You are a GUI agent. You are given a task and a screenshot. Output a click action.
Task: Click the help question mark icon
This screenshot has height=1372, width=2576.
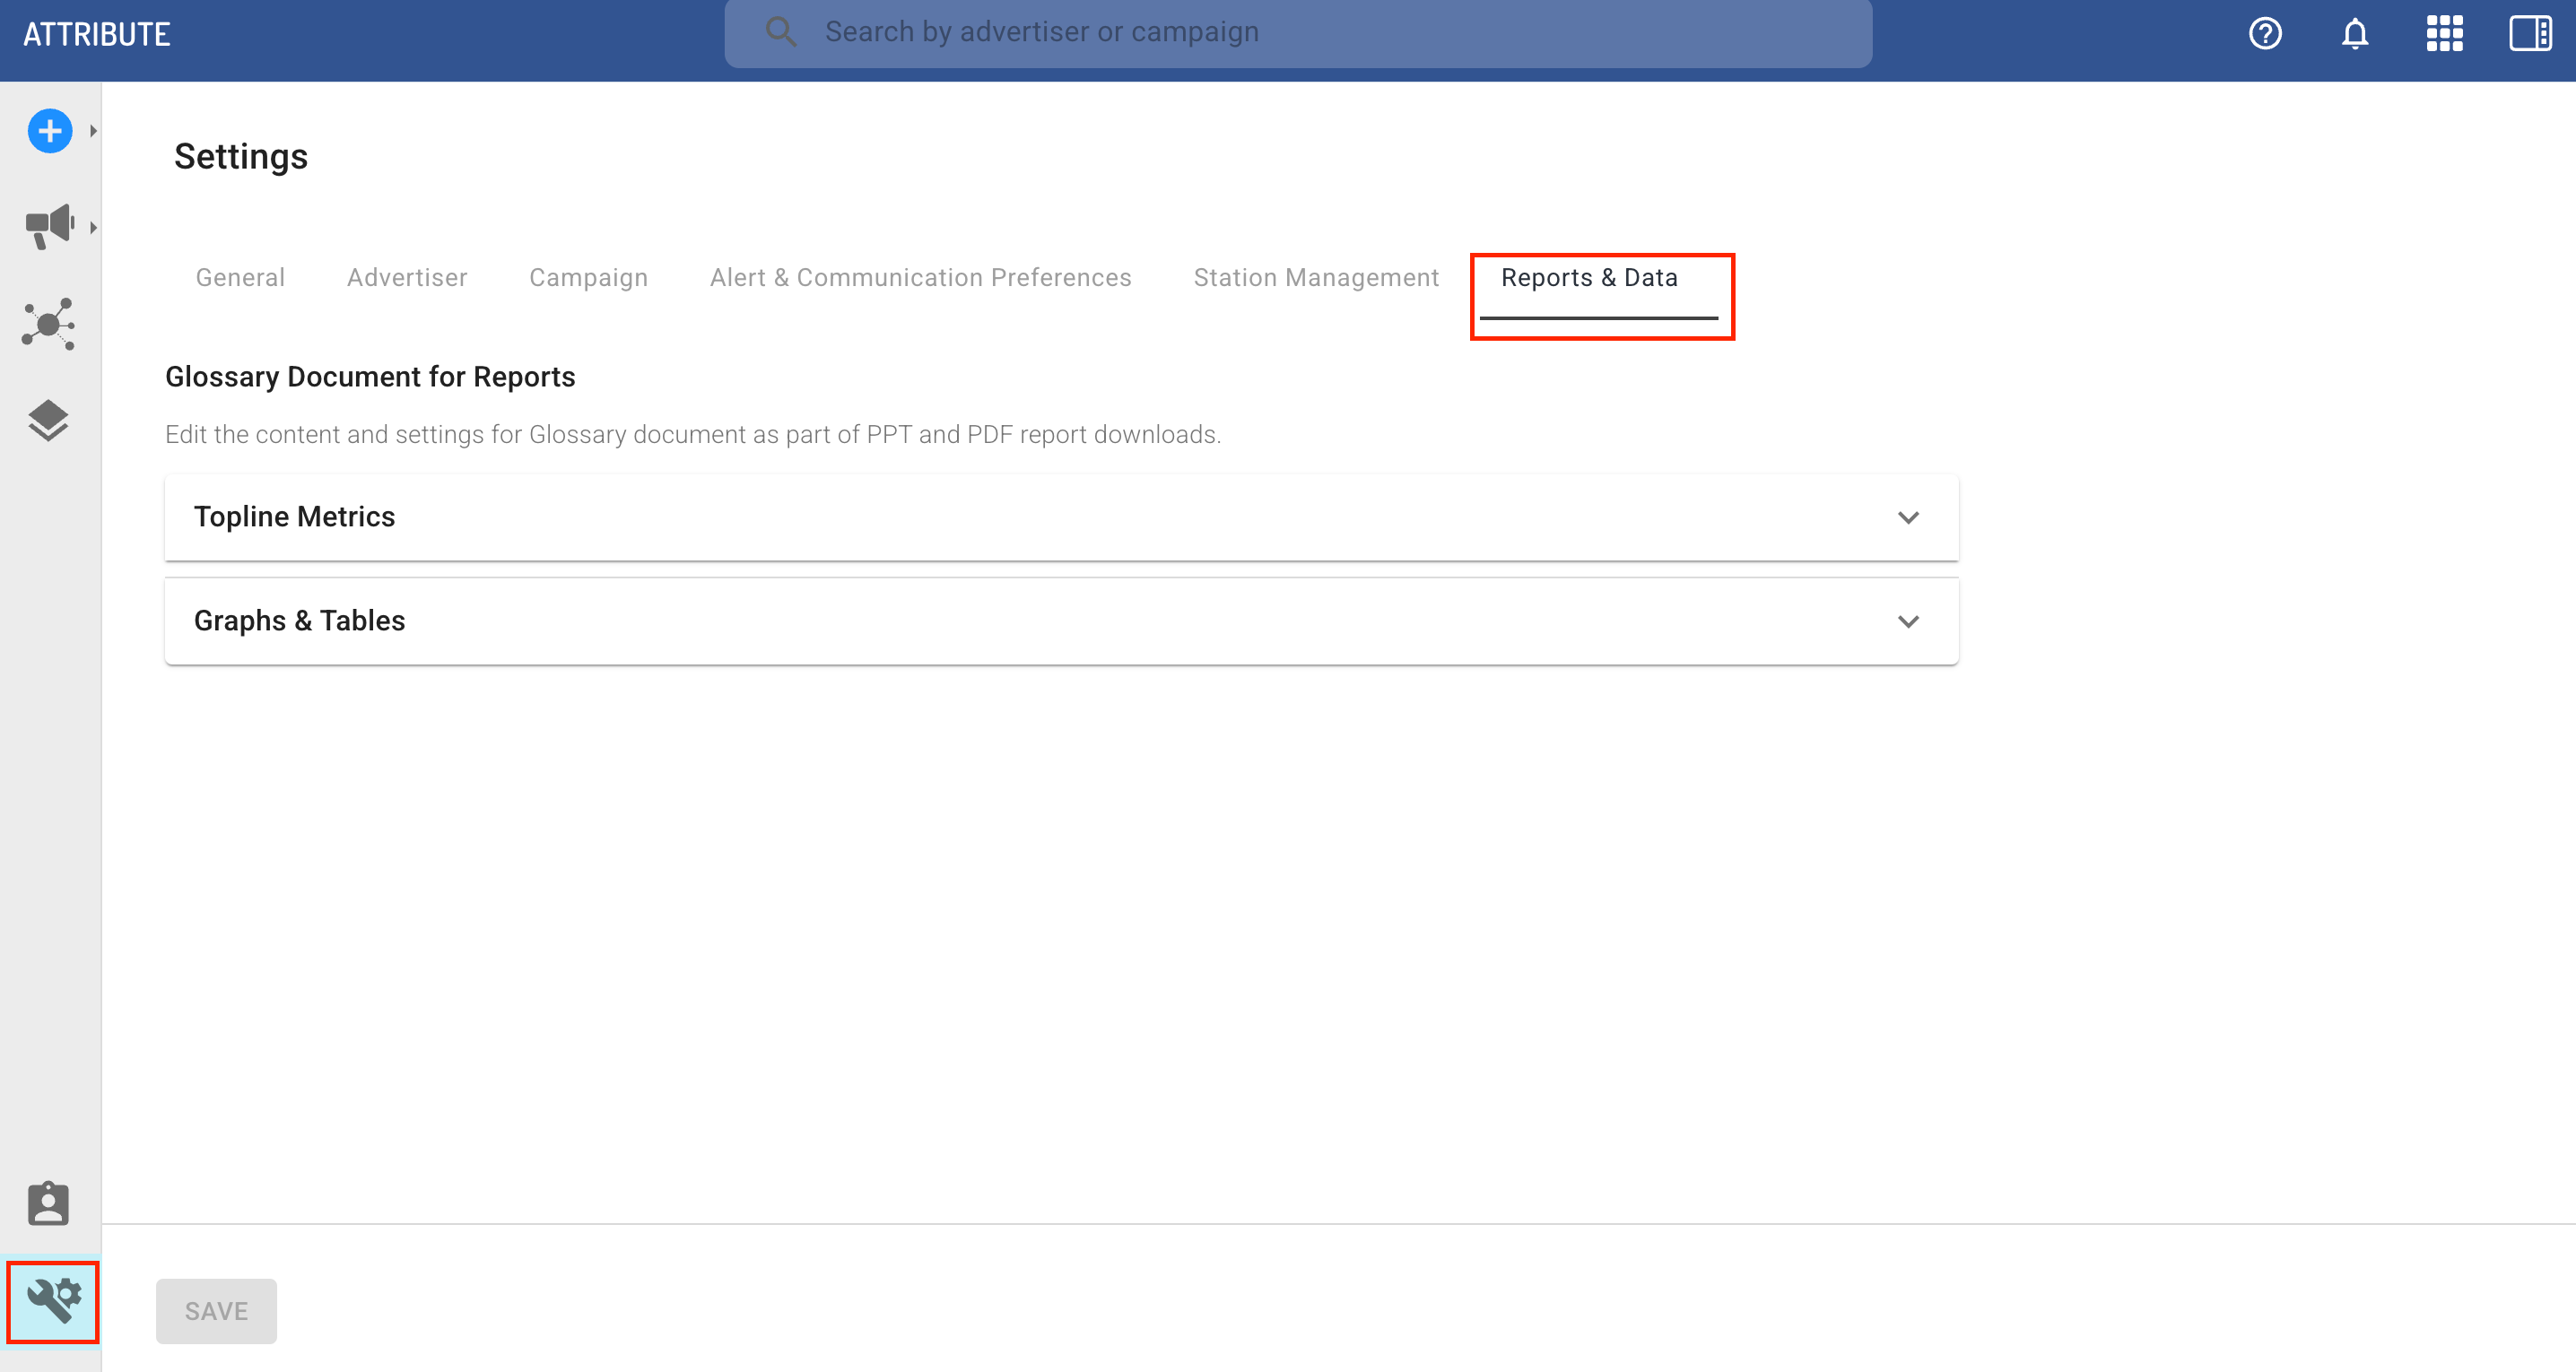(x=2265, y=34)
